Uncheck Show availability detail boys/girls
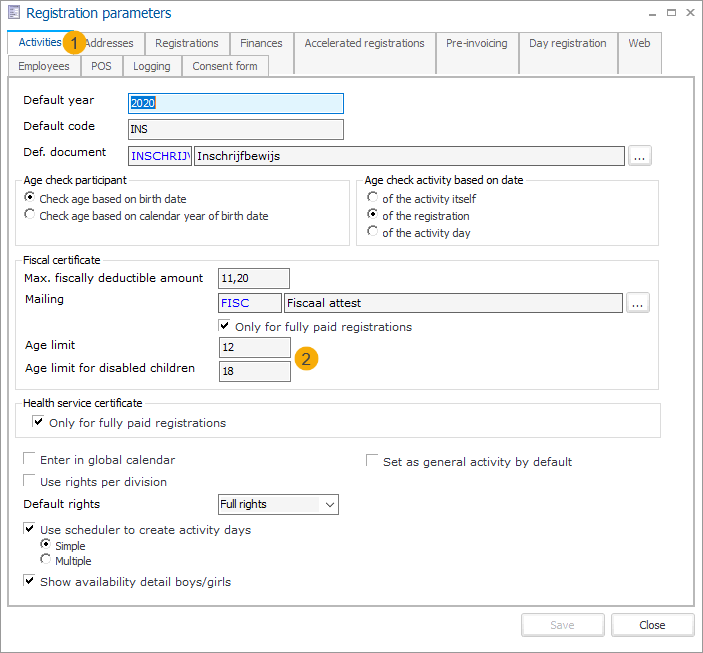 click(x=30, y=581)
